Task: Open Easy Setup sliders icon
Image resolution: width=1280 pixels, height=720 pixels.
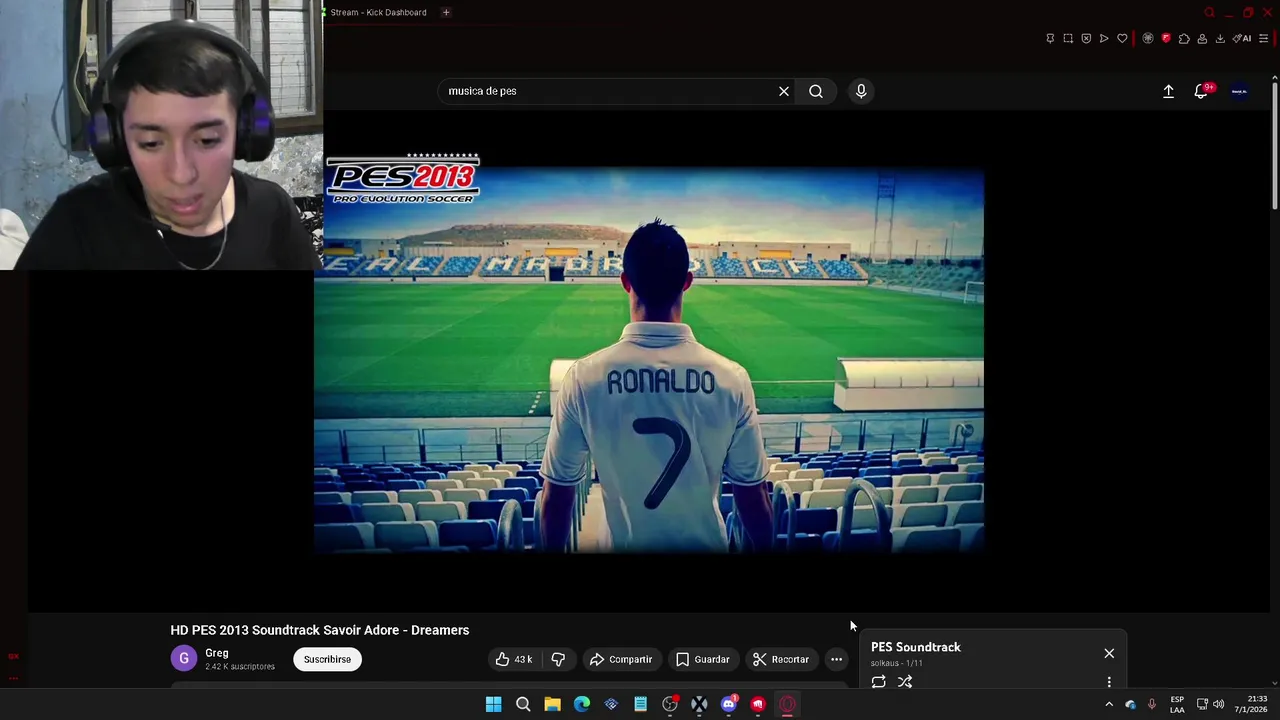Action: click(x=1264, y=38)
